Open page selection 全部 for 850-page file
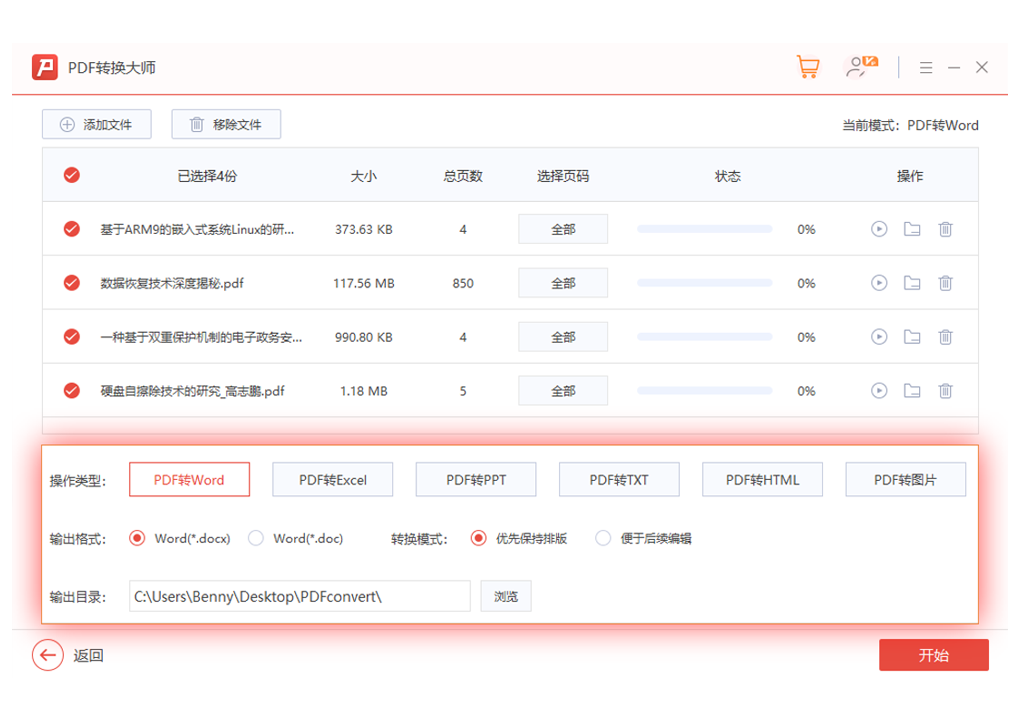1020x720 pixels. pyautogui.click(x=563, y=283)
